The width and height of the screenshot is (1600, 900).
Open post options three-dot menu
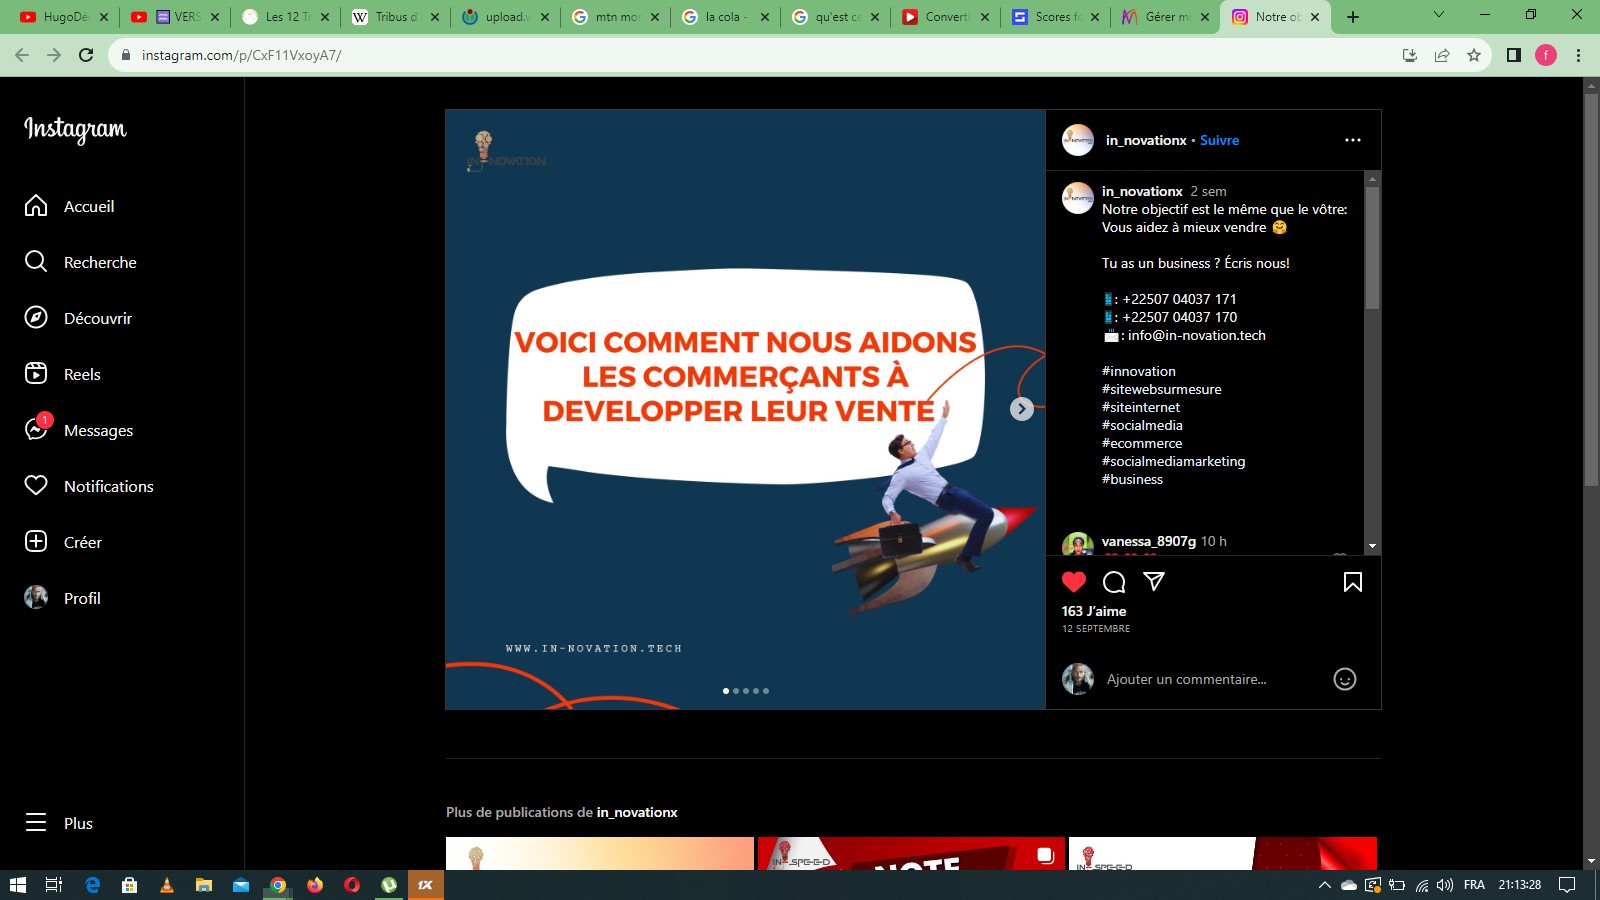pyautogui.click(x=1352, y=140)
